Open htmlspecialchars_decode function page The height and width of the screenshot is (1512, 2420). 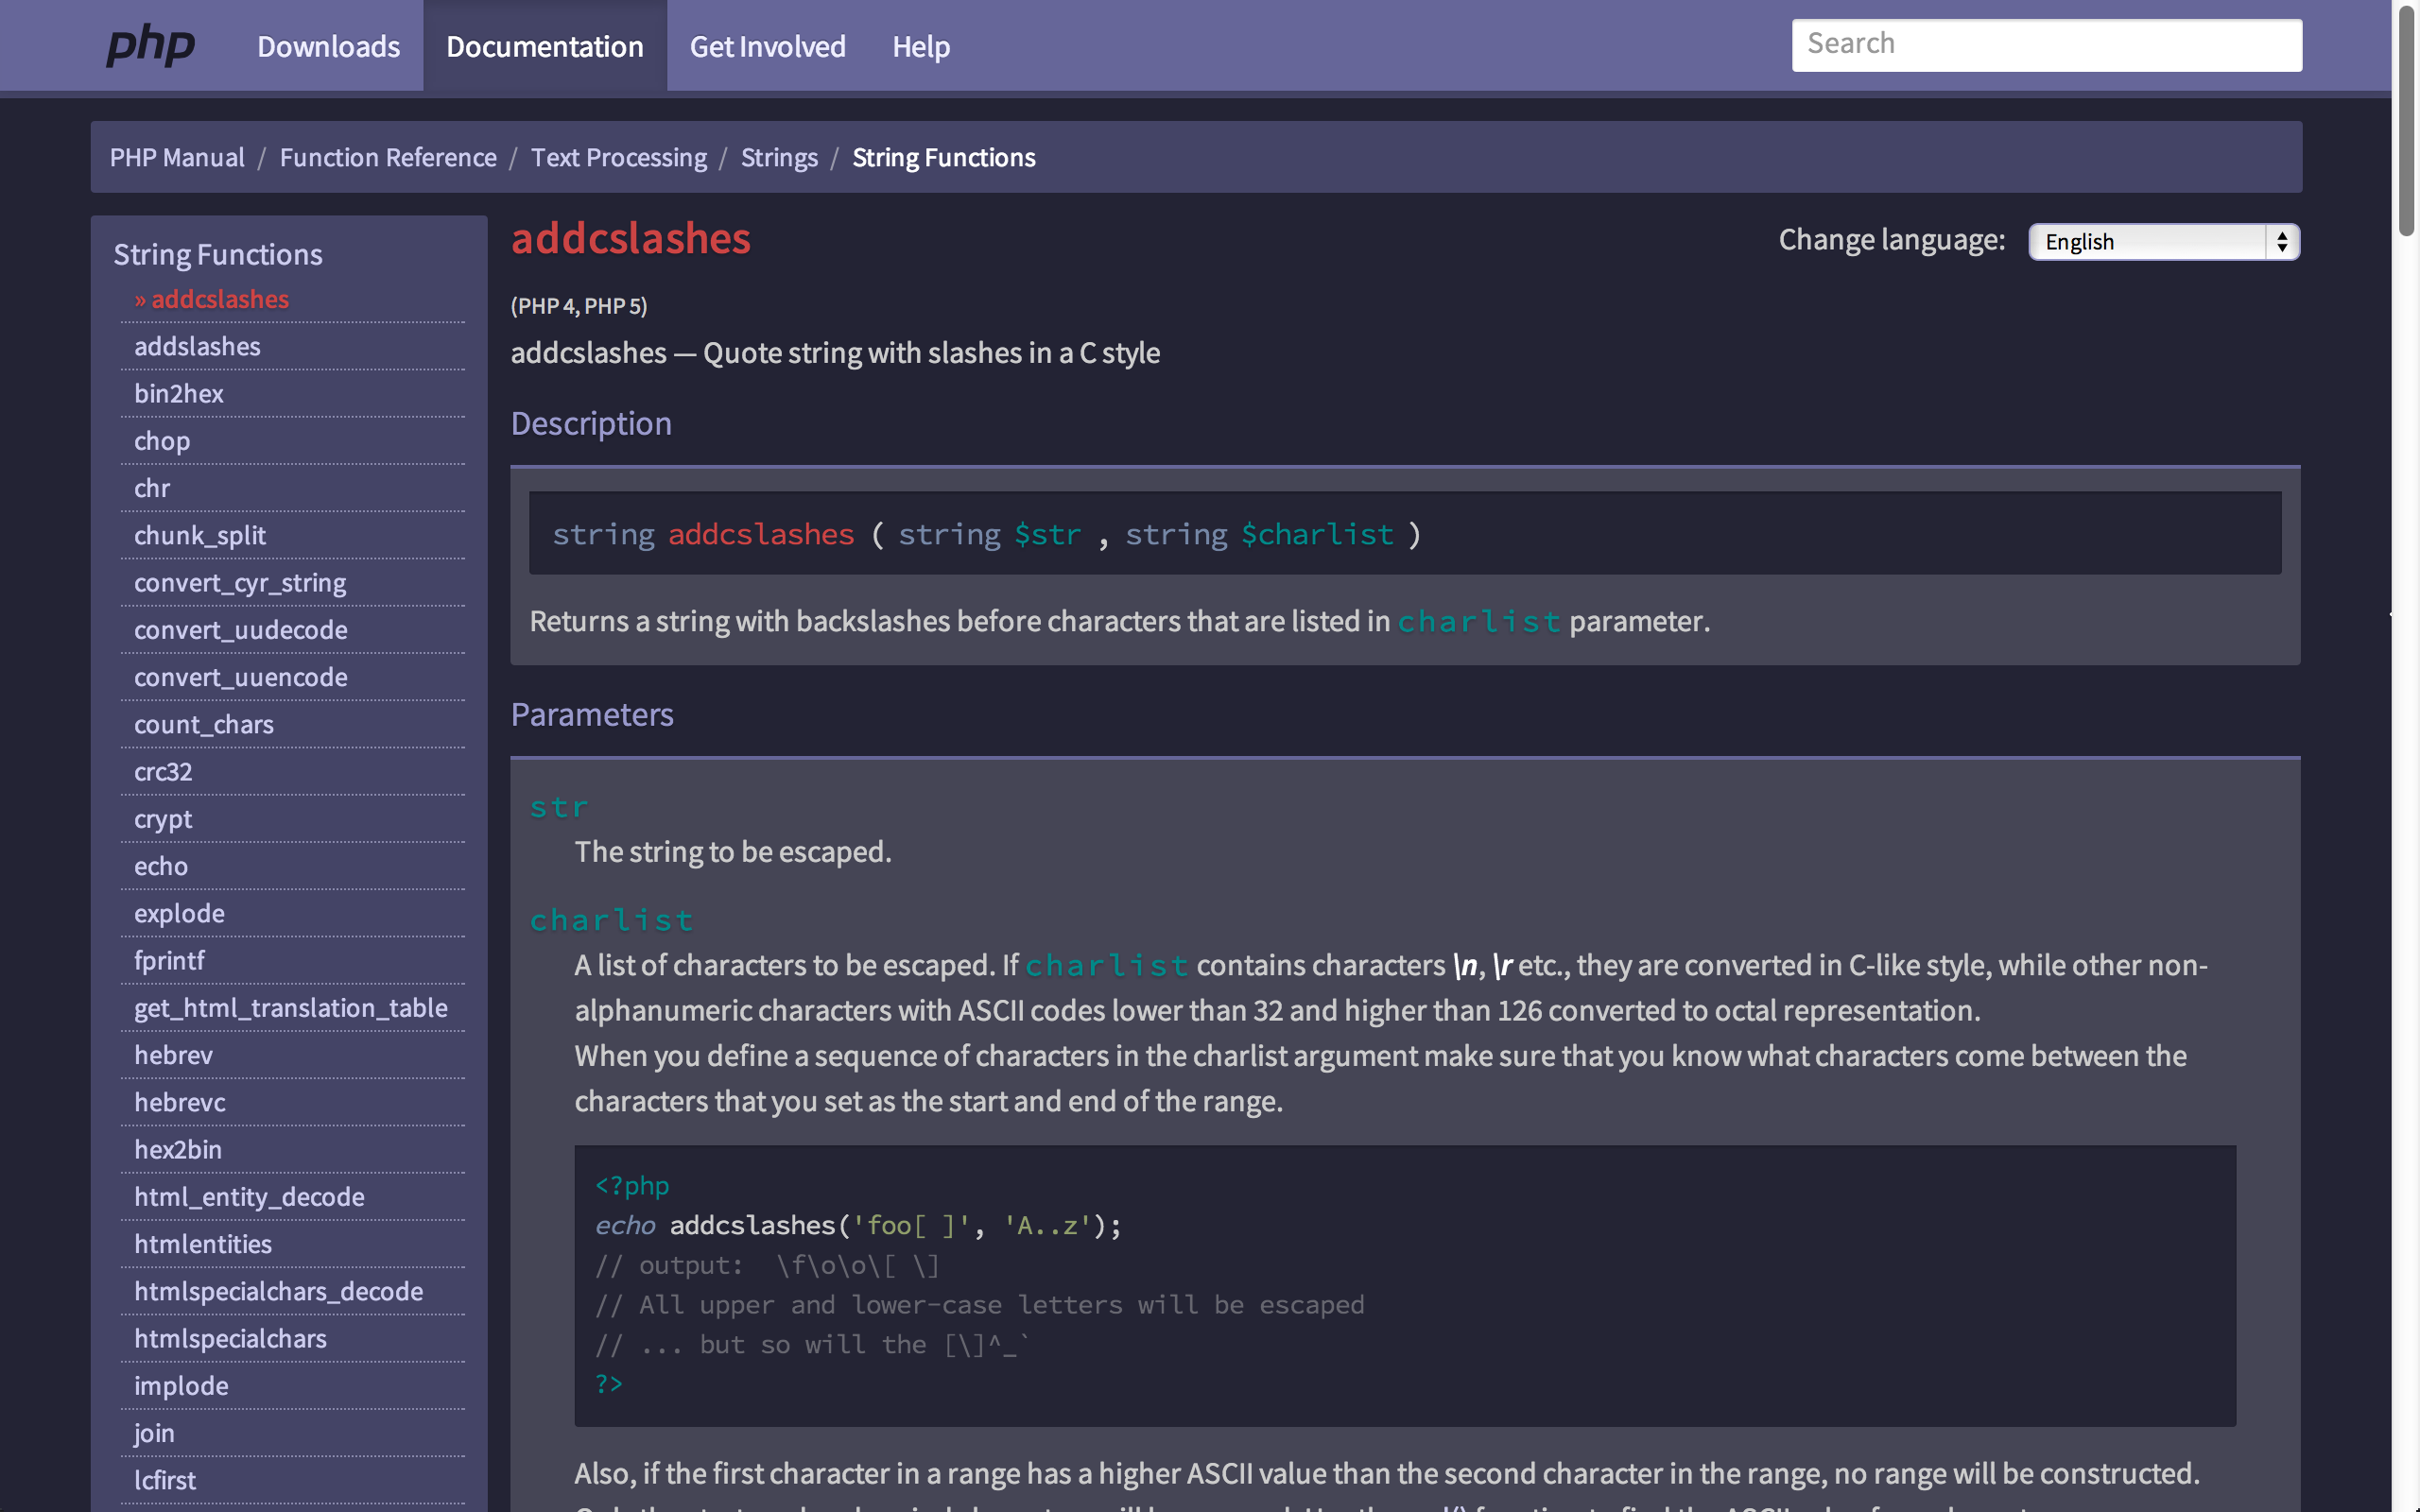pos(278,1291)
